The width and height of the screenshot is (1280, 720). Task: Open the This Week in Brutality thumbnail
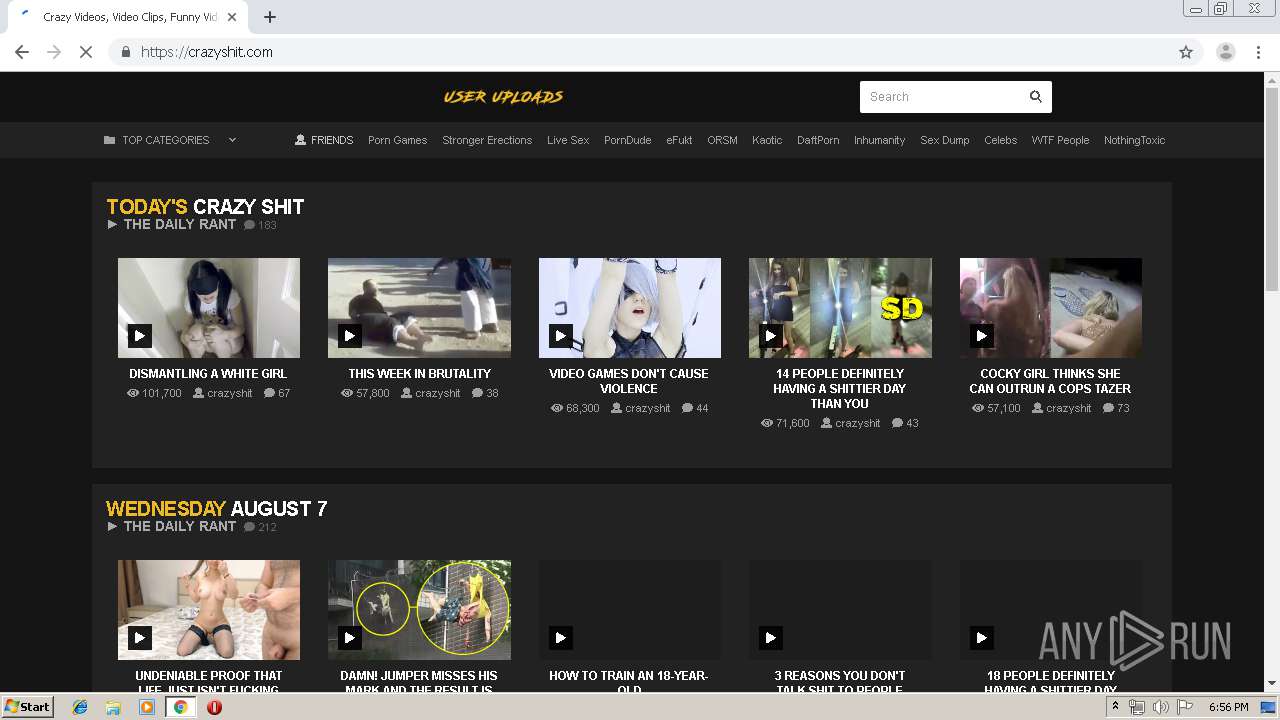pyautogui.click(x=419, y=308)
